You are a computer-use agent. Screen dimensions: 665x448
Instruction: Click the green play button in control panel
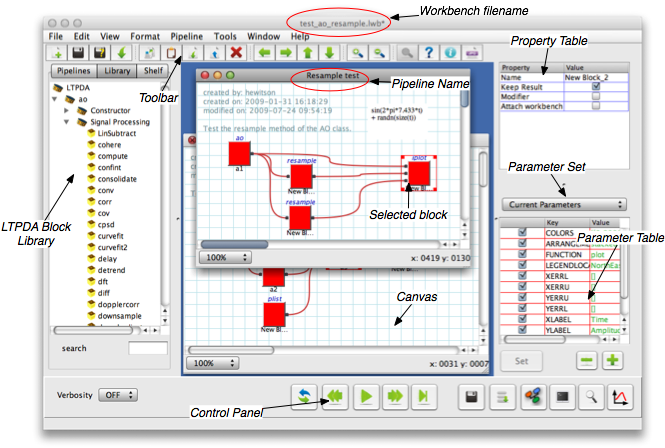pos(366,397)
